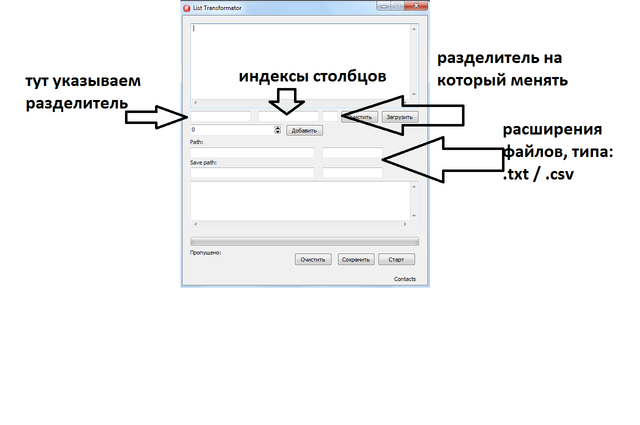Increase the numeric spinner value
The image size is (640, 425).
point(278,128)
